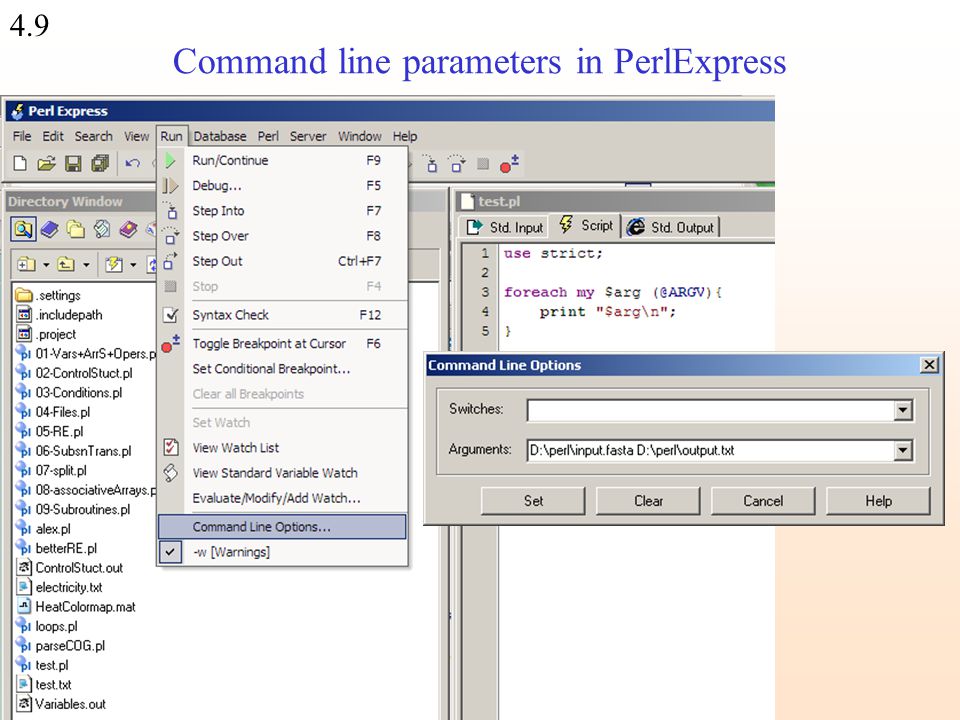Click the View Watch List icon in menu

(171, 447)
